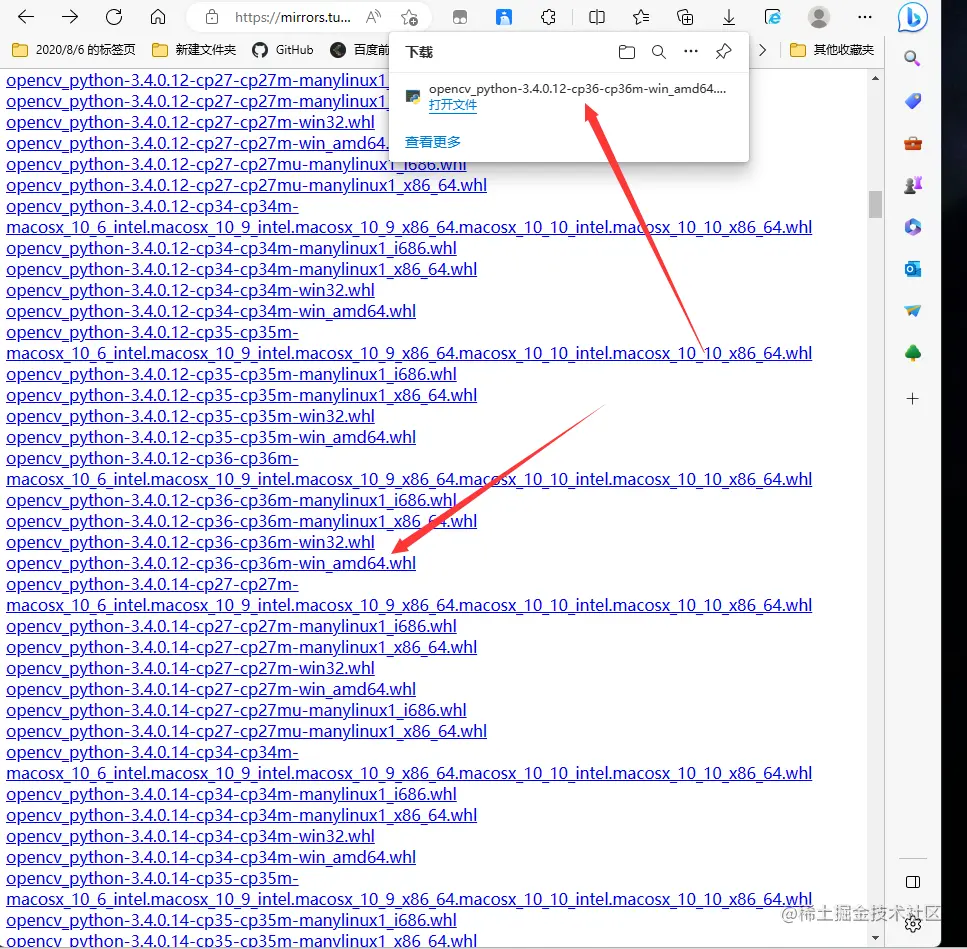The height and width of the screenshot is (949, 967).
Task: Go back to the previous page
Action: 26,17
